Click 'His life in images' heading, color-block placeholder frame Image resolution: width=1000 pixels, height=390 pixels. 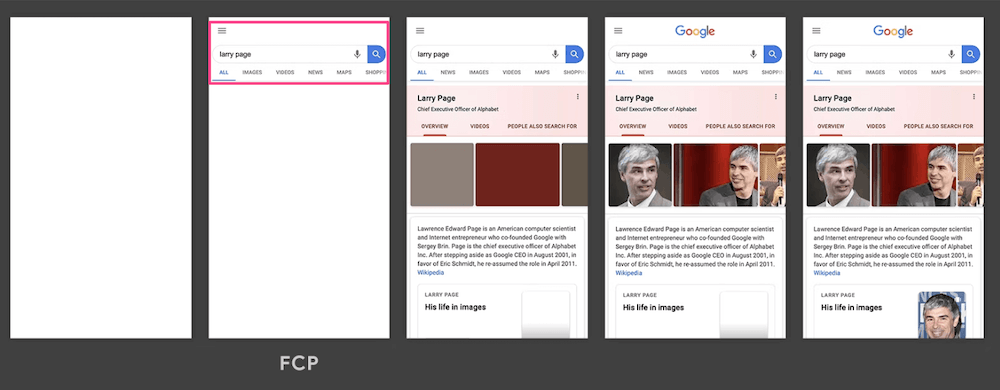(x=455, y=307)
